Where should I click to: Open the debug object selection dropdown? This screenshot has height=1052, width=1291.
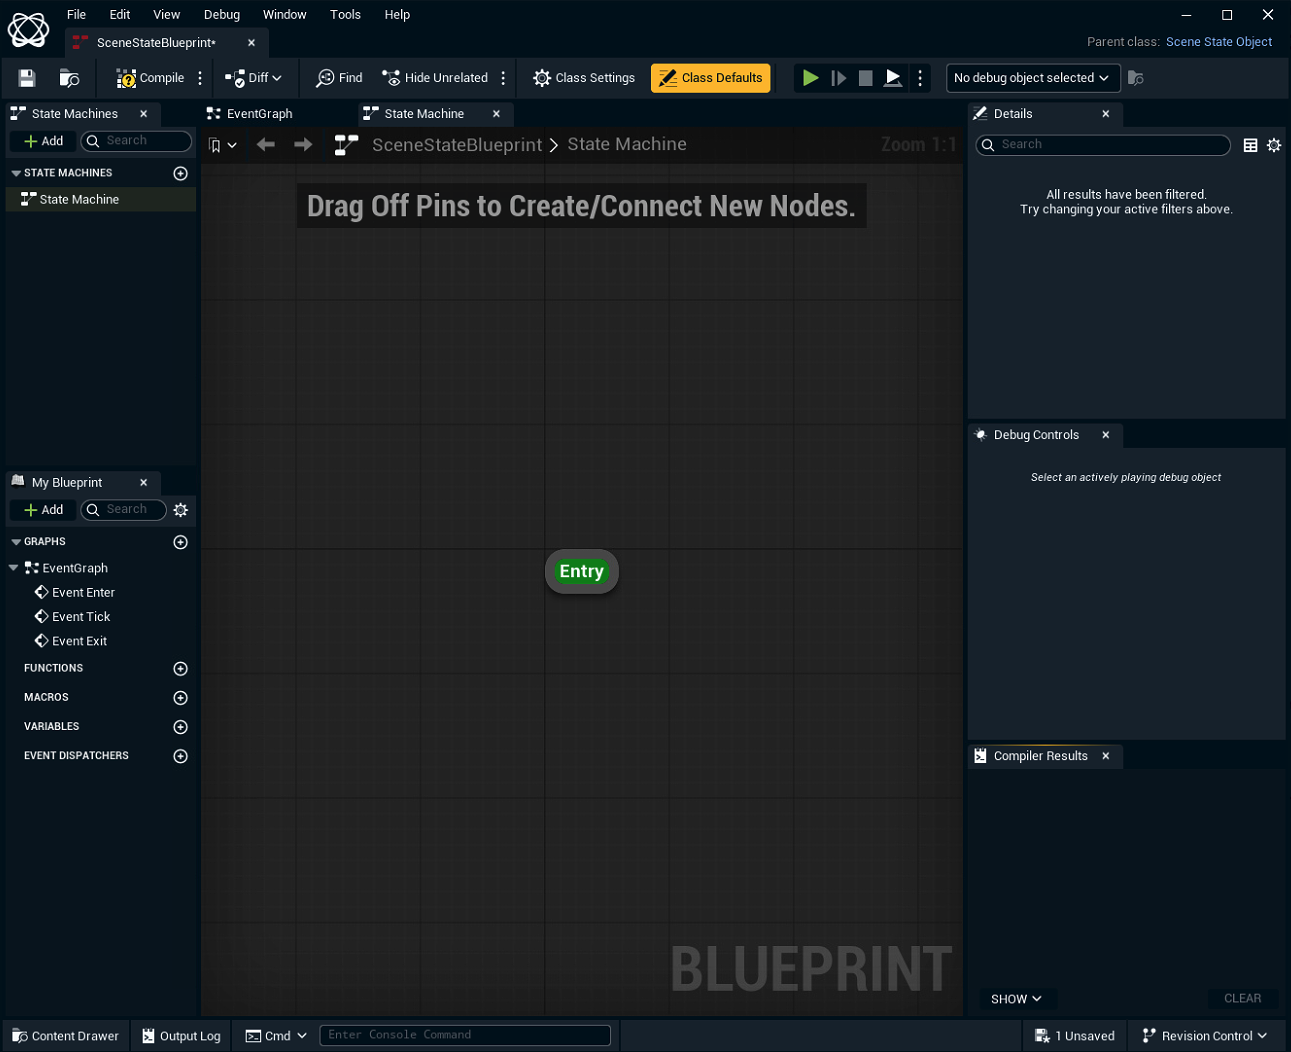pos(1032,78)
